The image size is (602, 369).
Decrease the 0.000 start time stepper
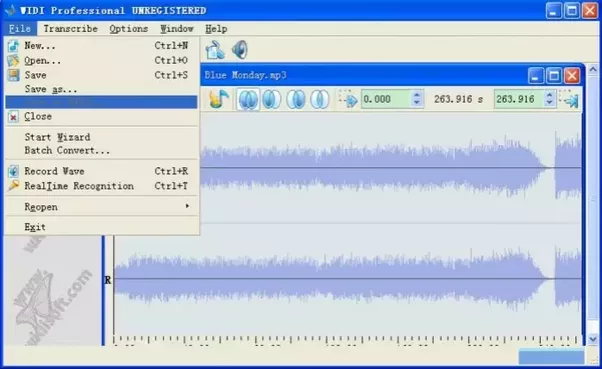pyautogui.click(x=417, y=103)
